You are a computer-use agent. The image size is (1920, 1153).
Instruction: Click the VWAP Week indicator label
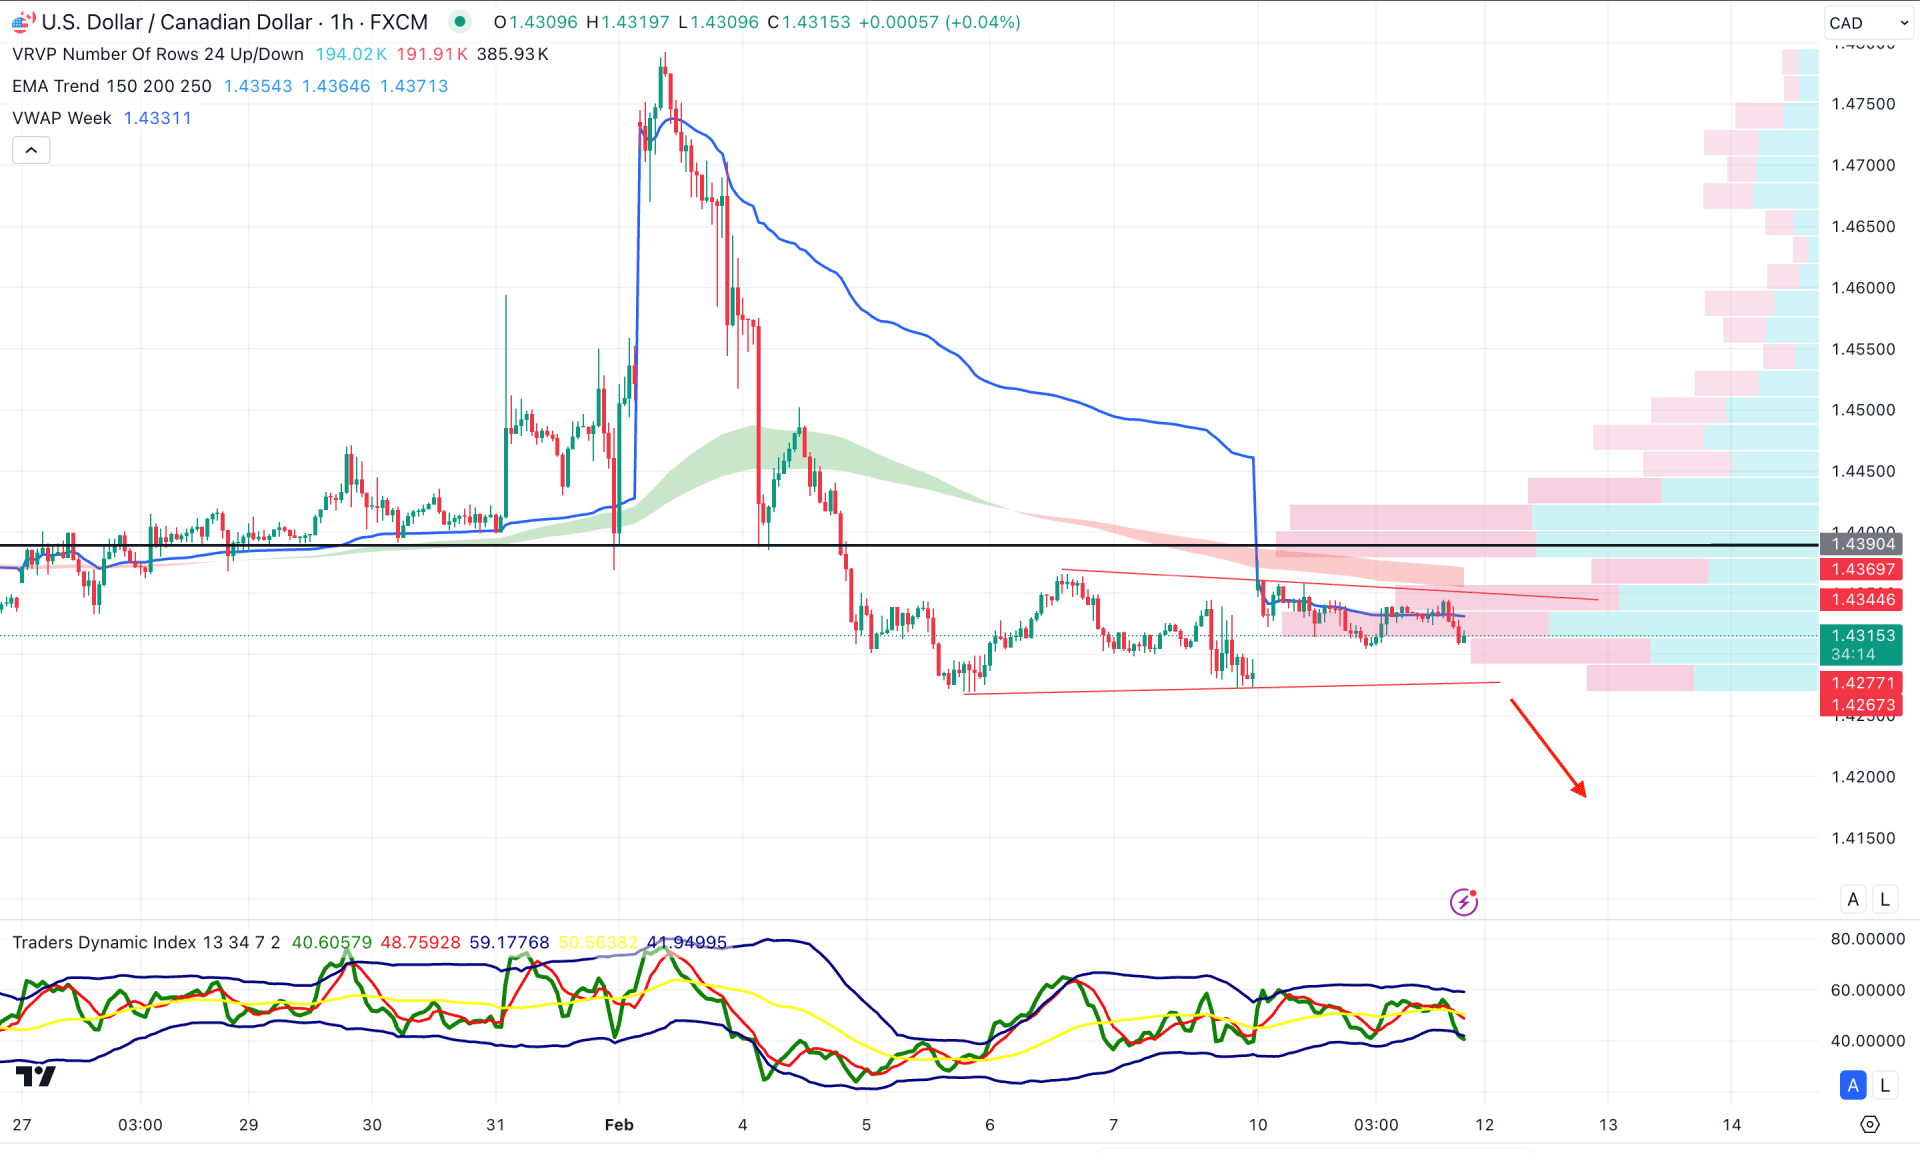point(62,118)
